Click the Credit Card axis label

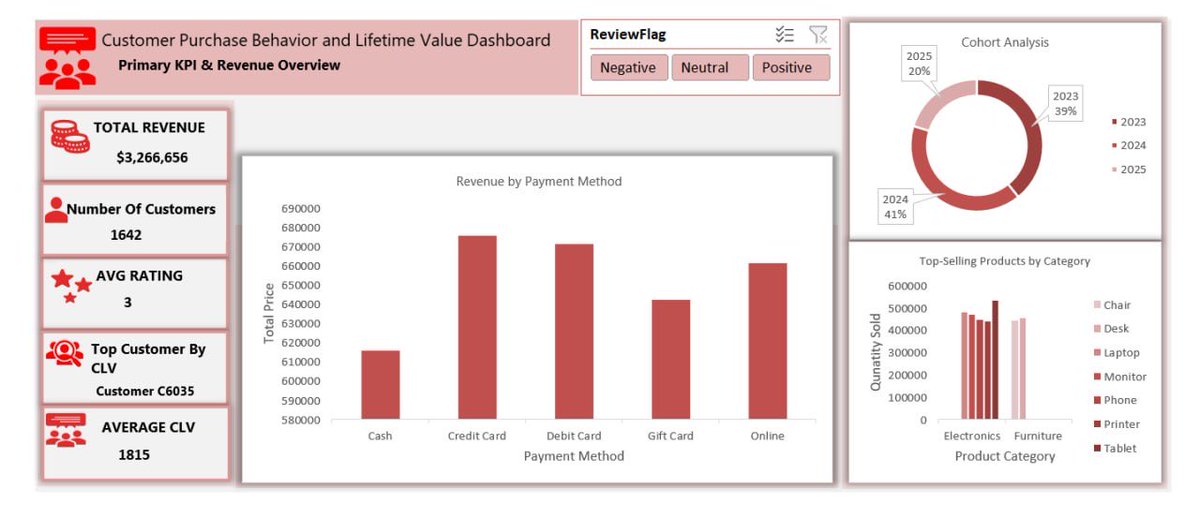pos(477,436)
